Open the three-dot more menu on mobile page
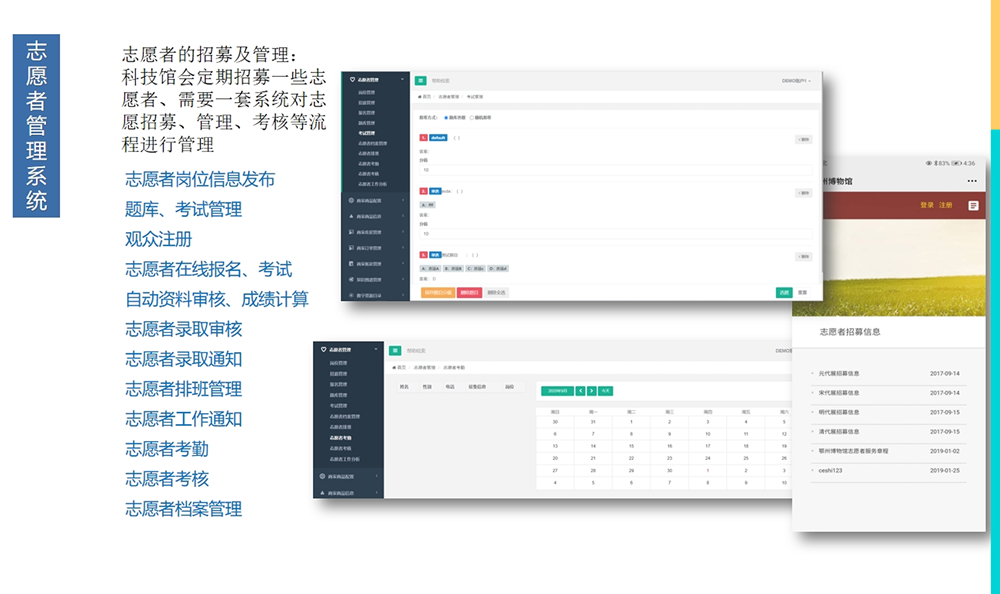Screen dimensions: 1000x594 (x=972, y=181)
